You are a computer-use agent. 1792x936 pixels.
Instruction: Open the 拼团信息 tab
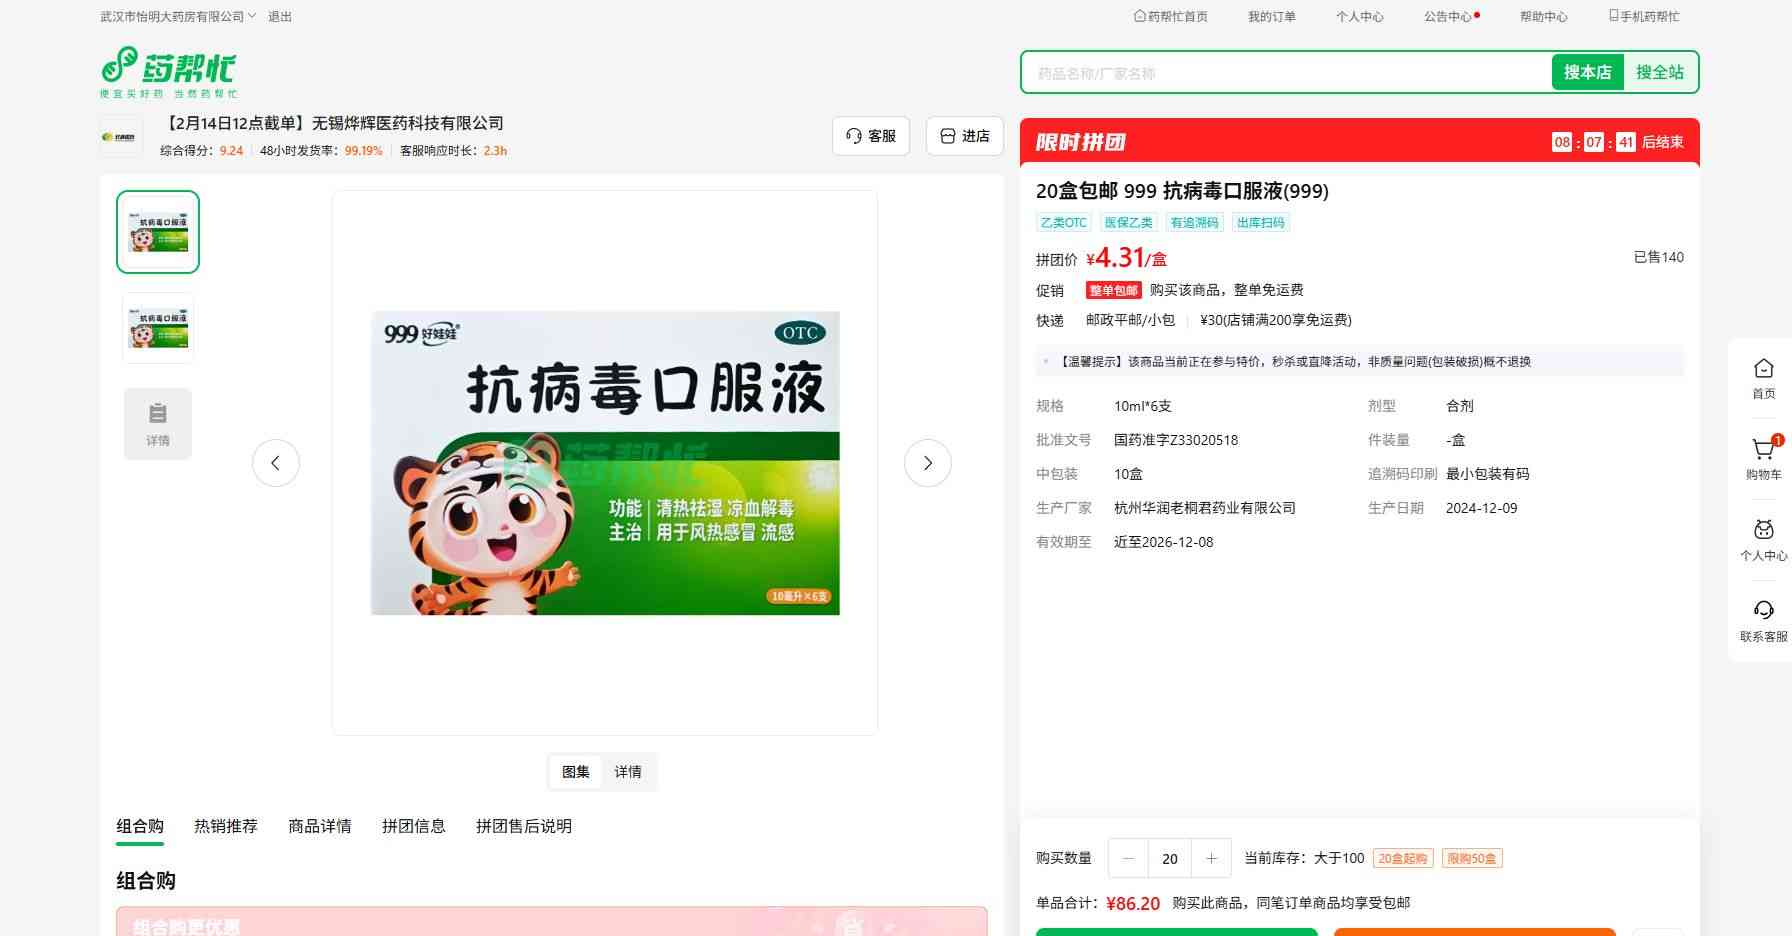[413, 826]
